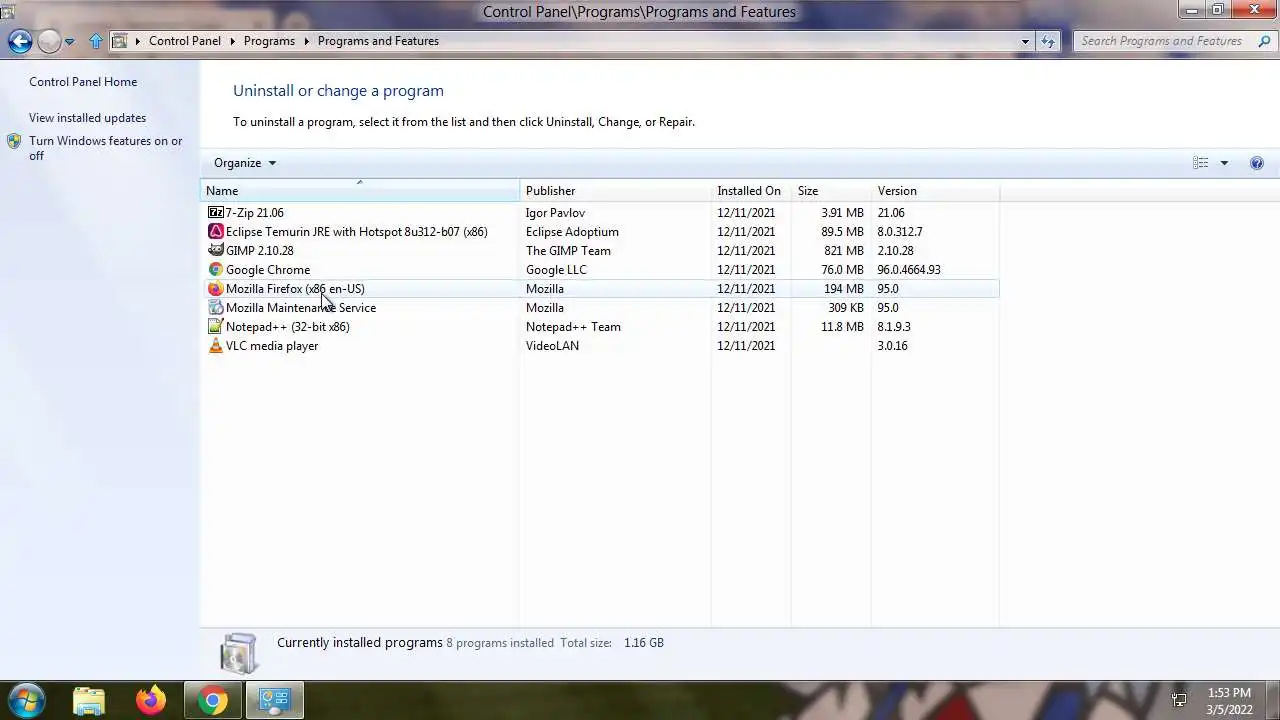Click the Igor Pavlov publisher cell
This screenshot has height=720, width=1280.
555,212
